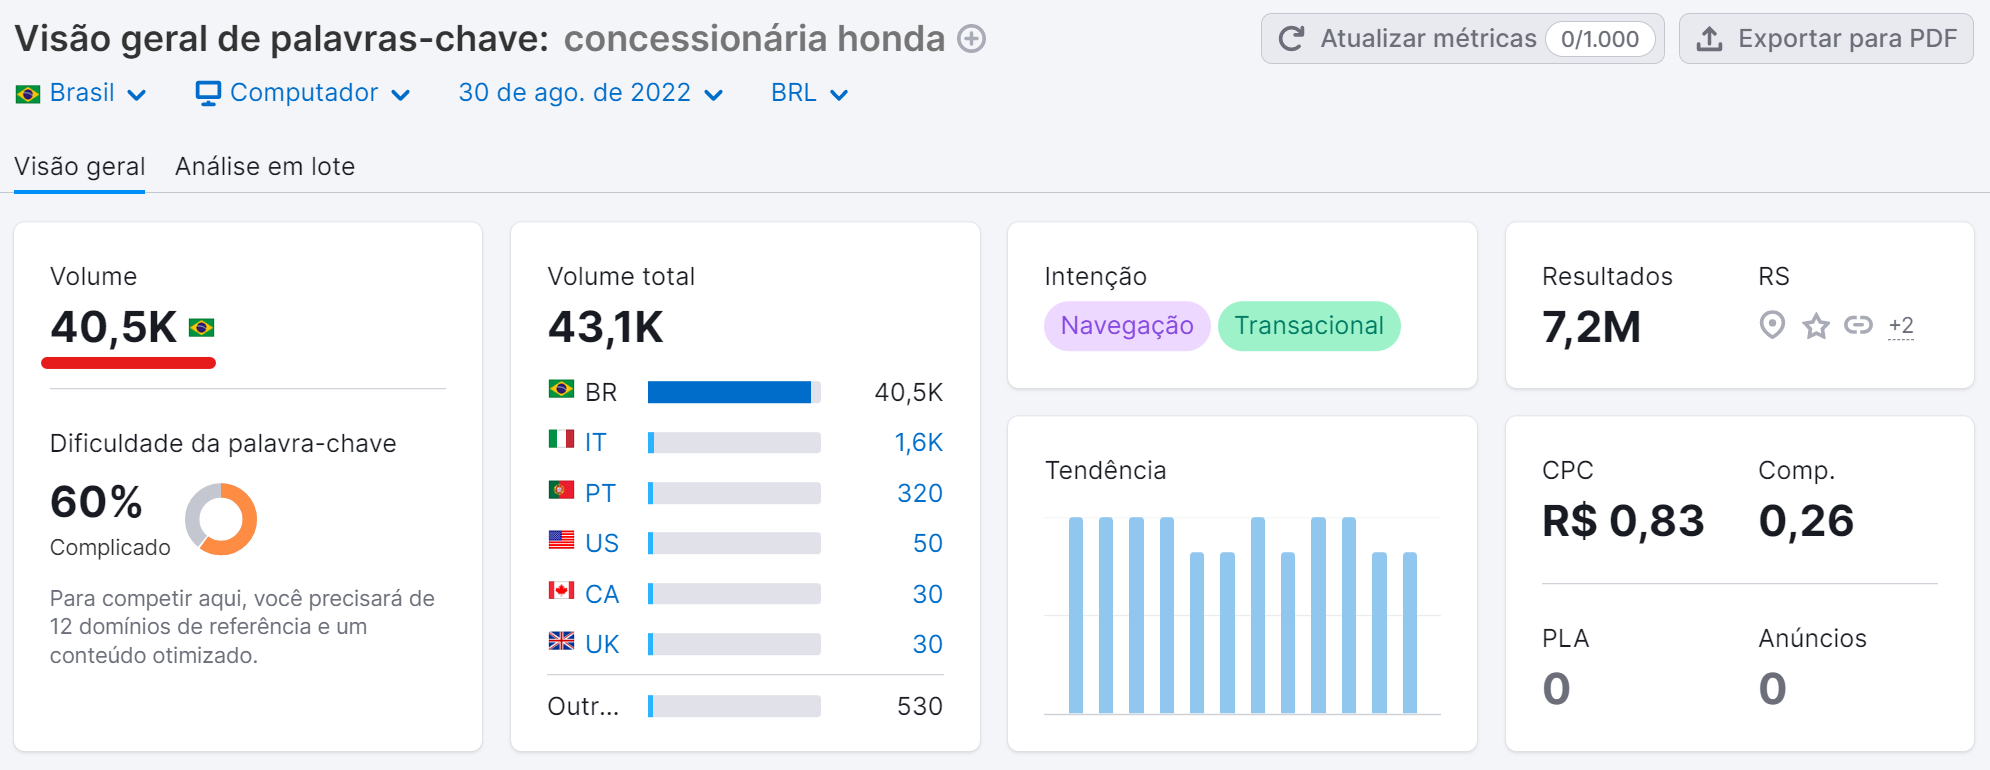
Task: Click the Outr... volume progress bar
Action: click(734, 706)
